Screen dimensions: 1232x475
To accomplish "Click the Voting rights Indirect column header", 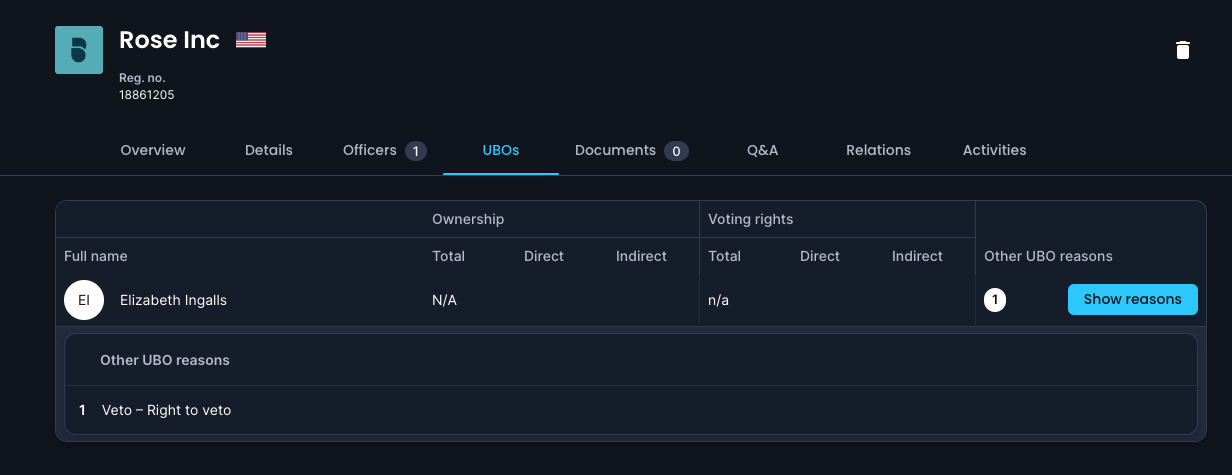I will pyautogui.click(x=917, y=256).
